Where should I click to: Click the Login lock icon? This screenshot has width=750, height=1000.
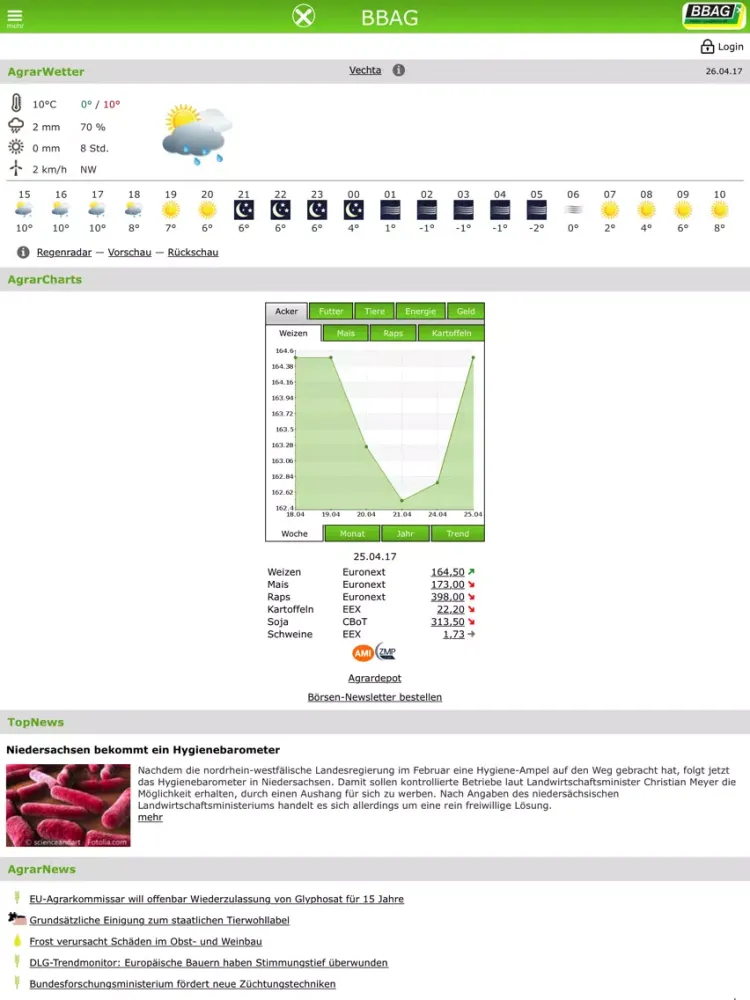[707, 46]
